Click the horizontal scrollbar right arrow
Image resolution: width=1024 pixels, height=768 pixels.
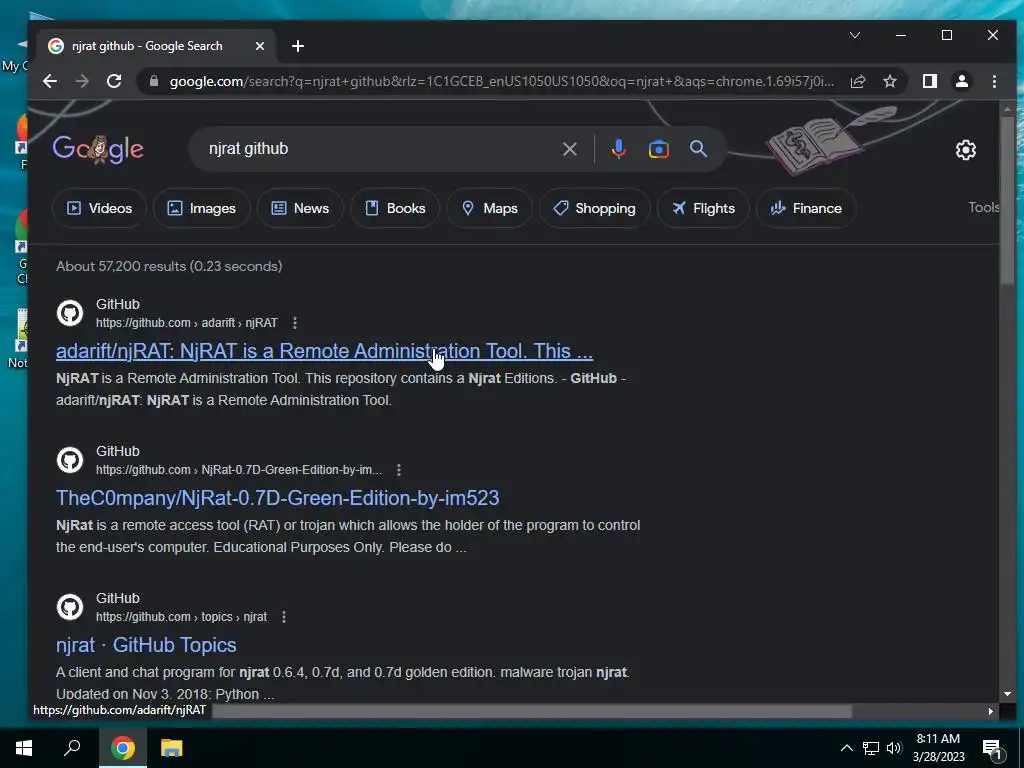(991, 711)
